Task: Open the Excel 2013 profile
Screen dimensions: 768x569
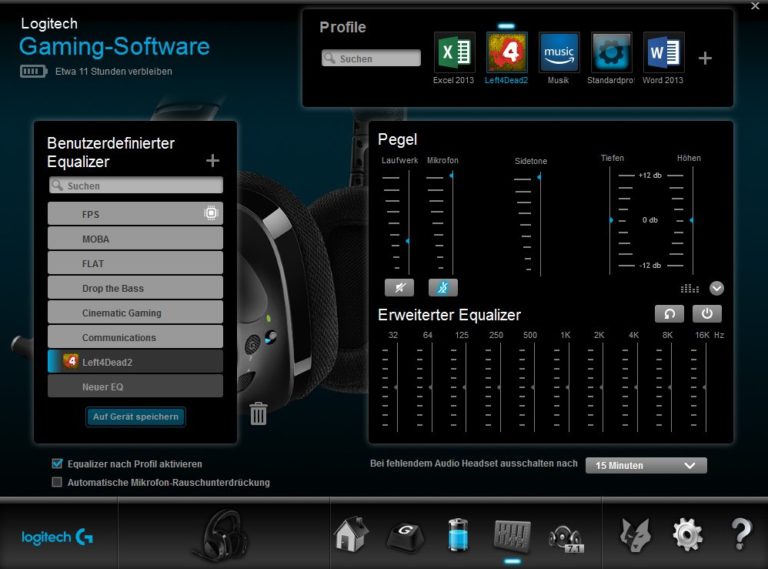Action: [455, 52]
